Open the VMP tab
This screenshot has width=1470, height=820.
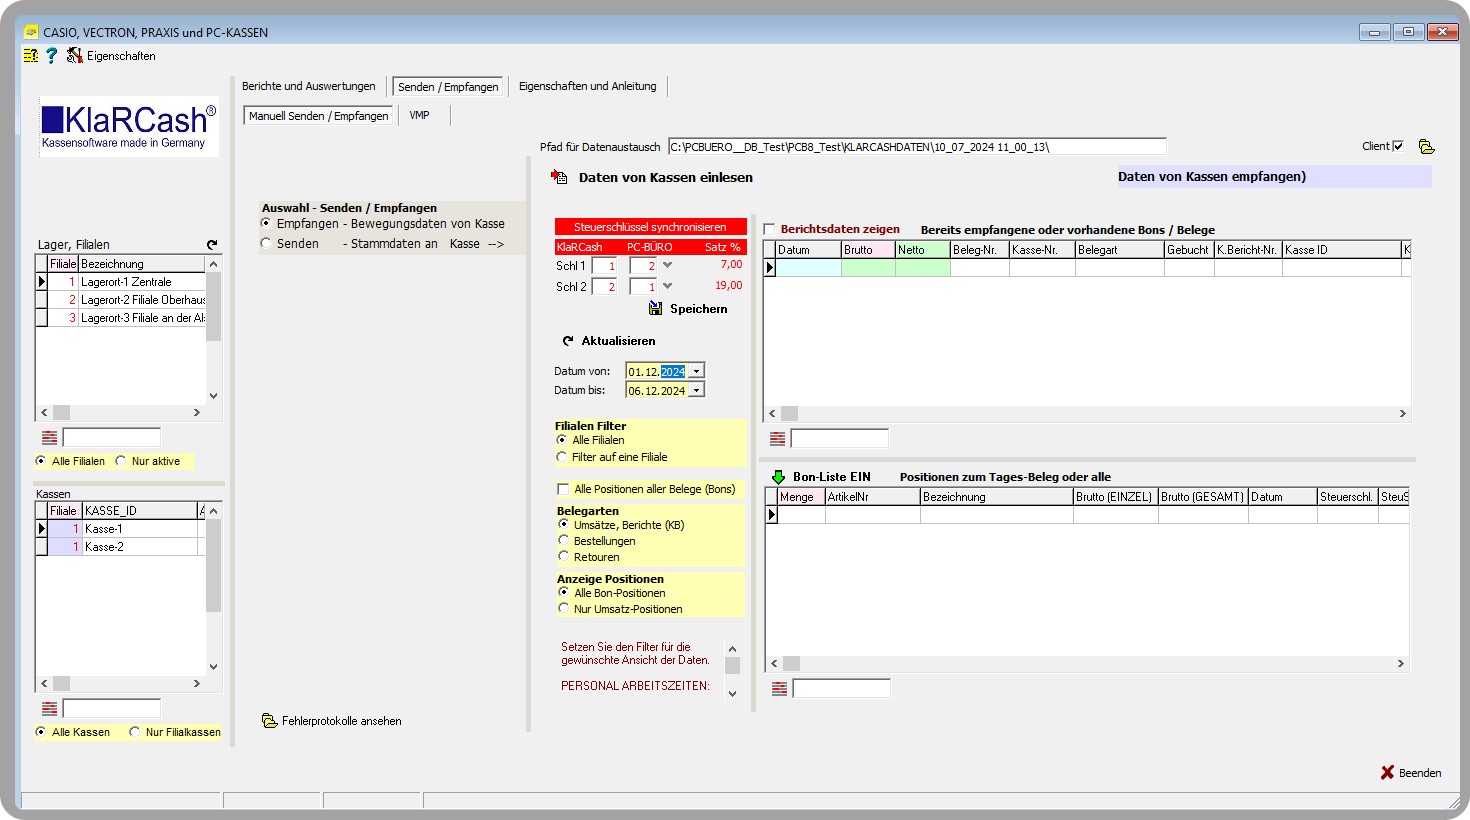pyautogui.click(x=421, y=115)
